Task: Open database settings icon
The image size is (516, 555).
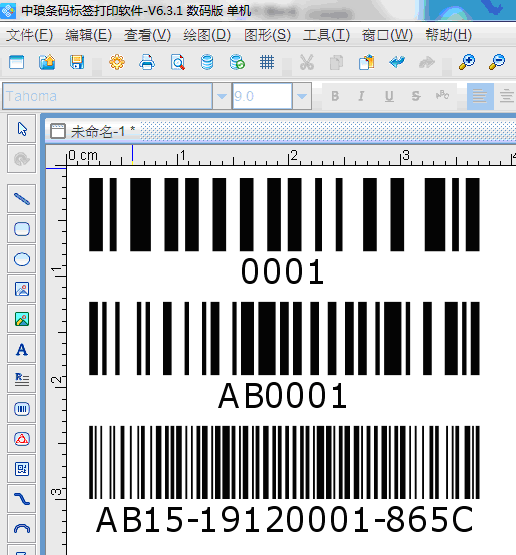Action: pos(207,63)
